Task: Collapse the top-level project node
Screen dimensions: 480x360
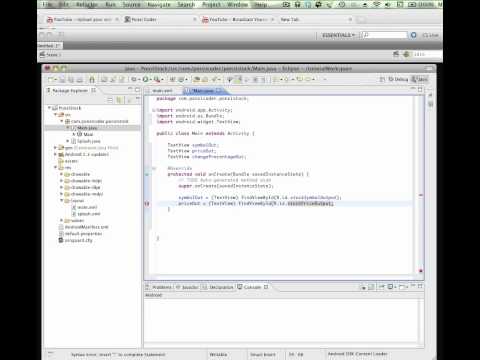Action: pos(49,108)
